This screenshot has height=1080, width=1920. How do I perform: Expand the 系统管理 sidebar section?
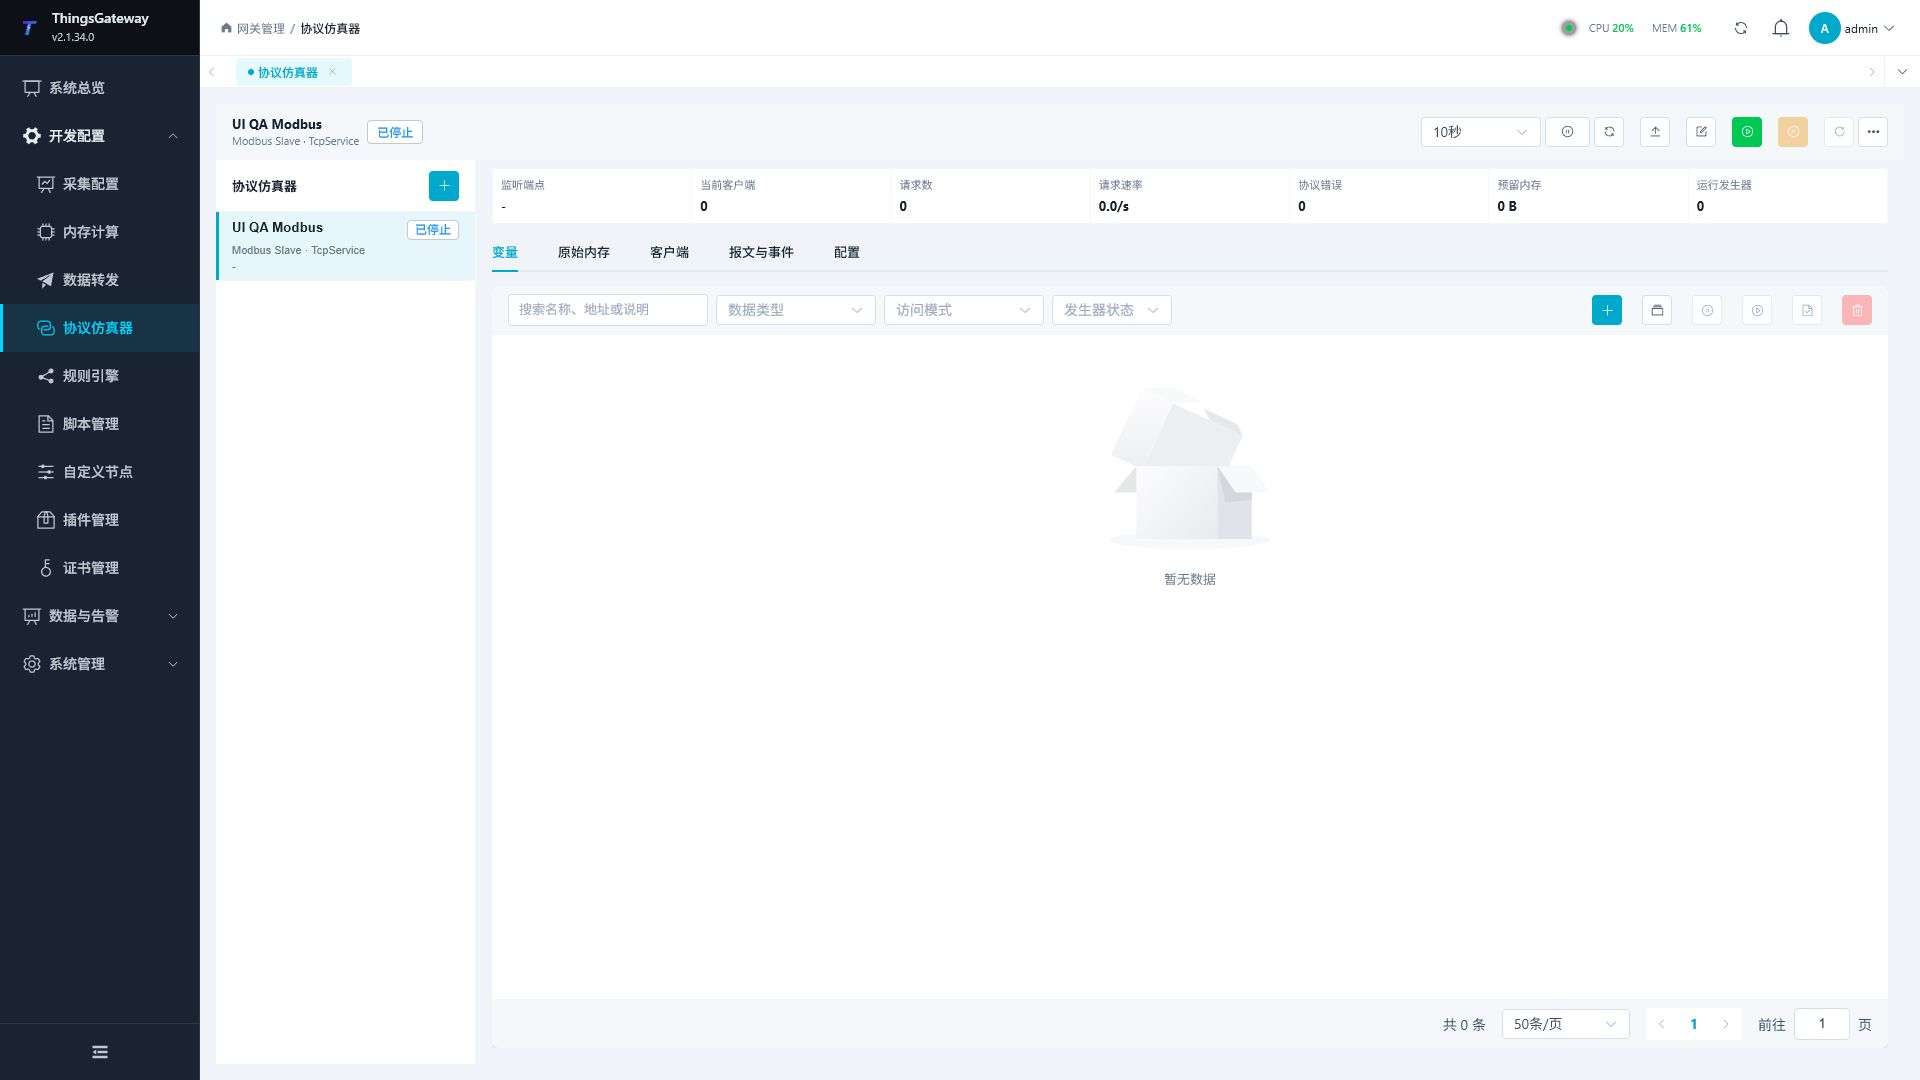(100, 664)
